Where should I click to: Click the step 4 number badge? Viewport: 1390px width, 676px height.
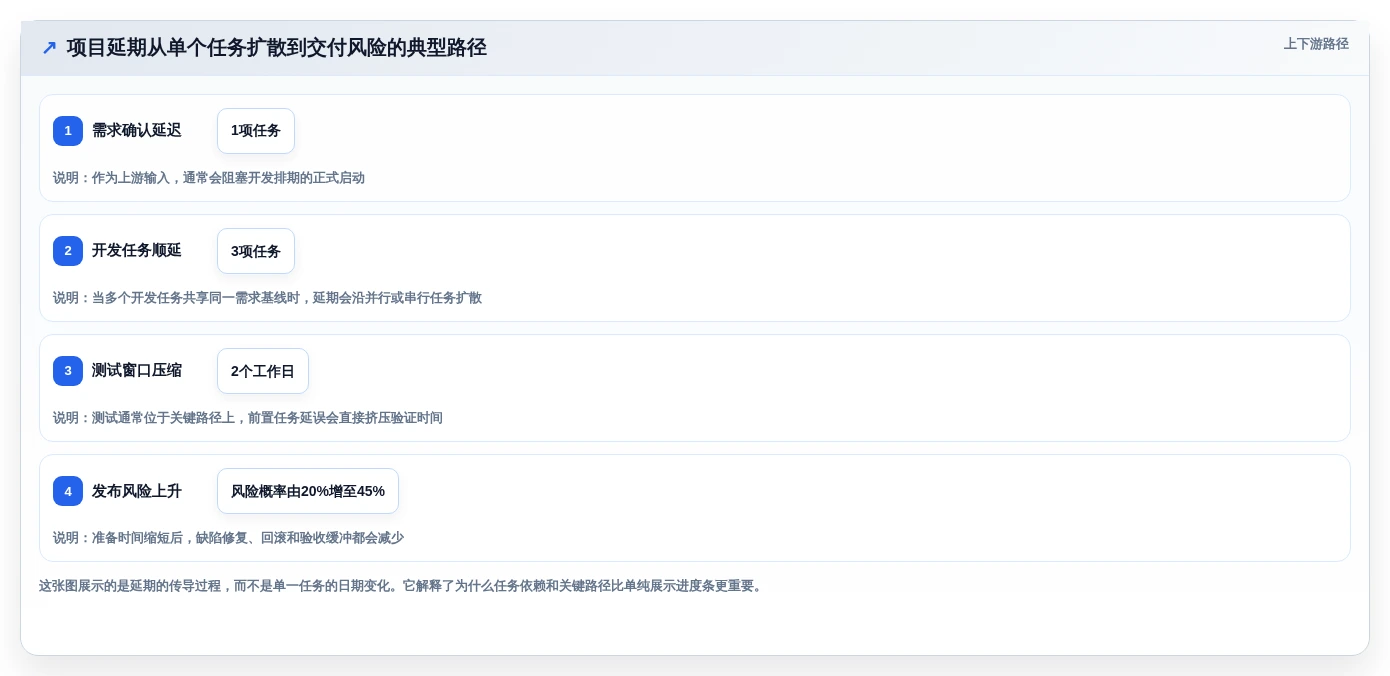[x=68, y=491]
